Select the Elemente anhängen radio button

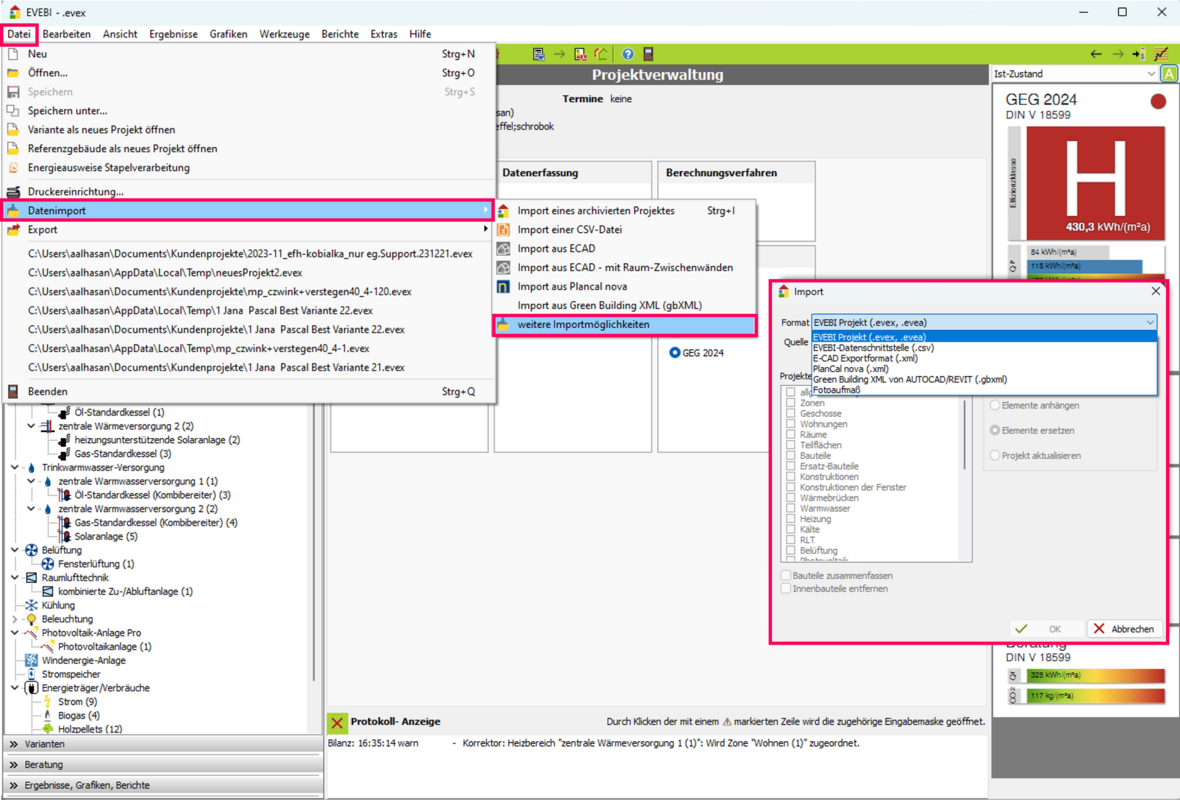[x=995, y=405]
